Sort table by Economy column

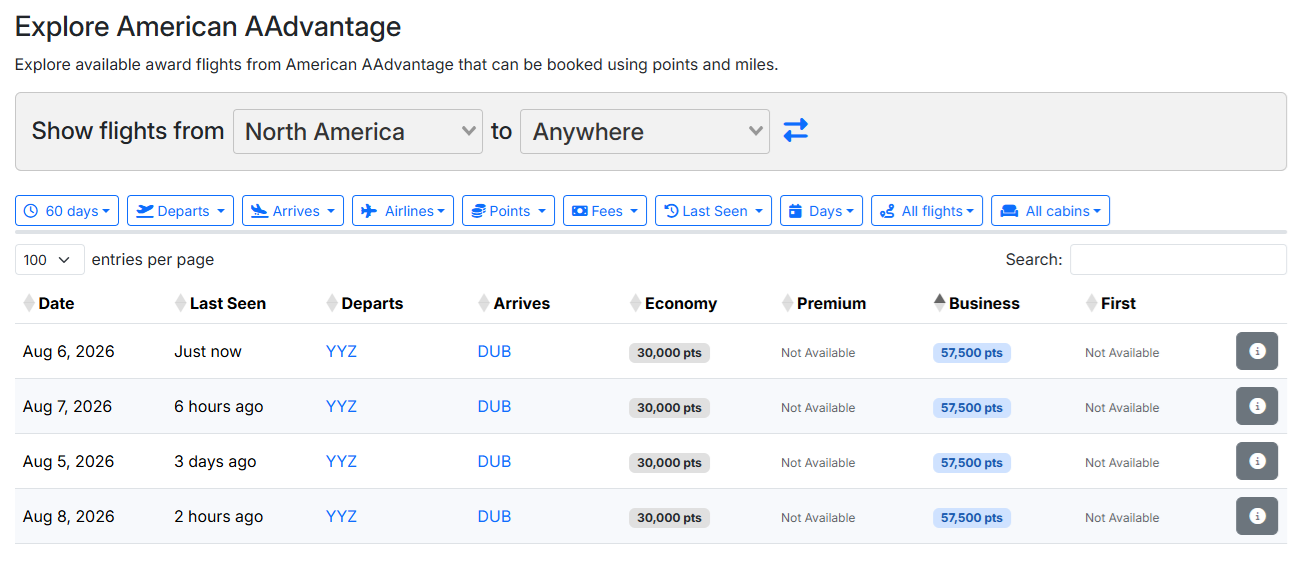pyautogui.click(x=674, y=303)
